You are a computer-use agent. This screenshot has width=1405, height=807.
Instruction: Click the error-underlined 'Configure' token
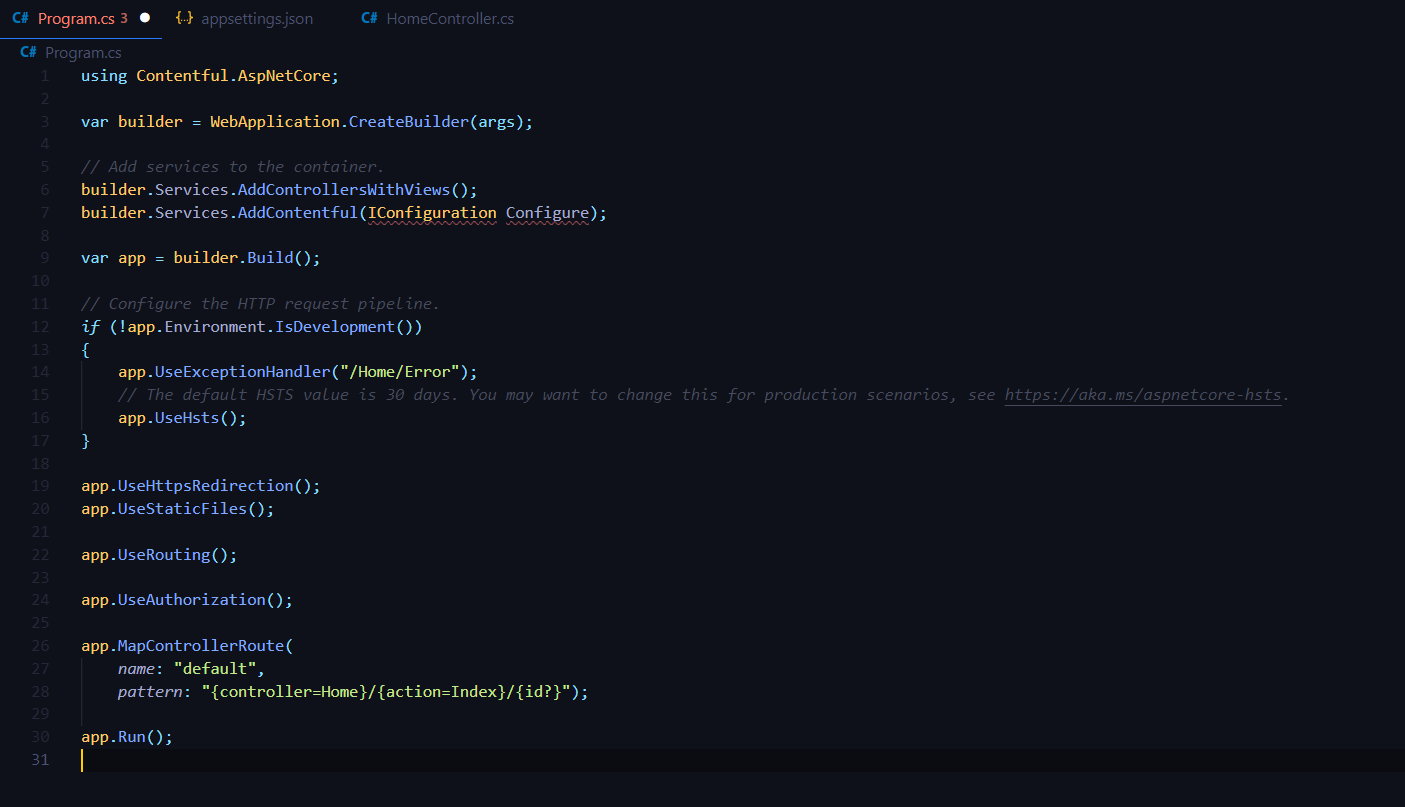click(547, 213)
